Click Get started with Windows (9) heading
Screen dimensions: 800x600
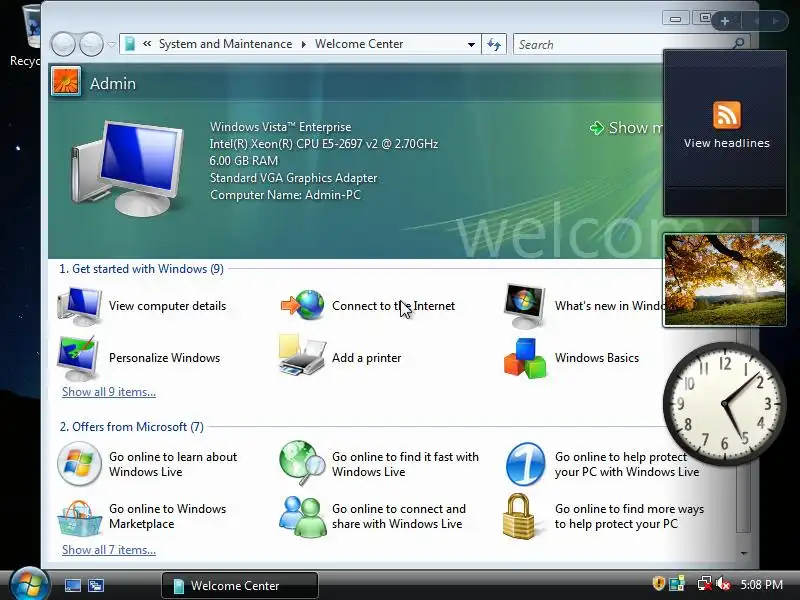tap(141, 269)
